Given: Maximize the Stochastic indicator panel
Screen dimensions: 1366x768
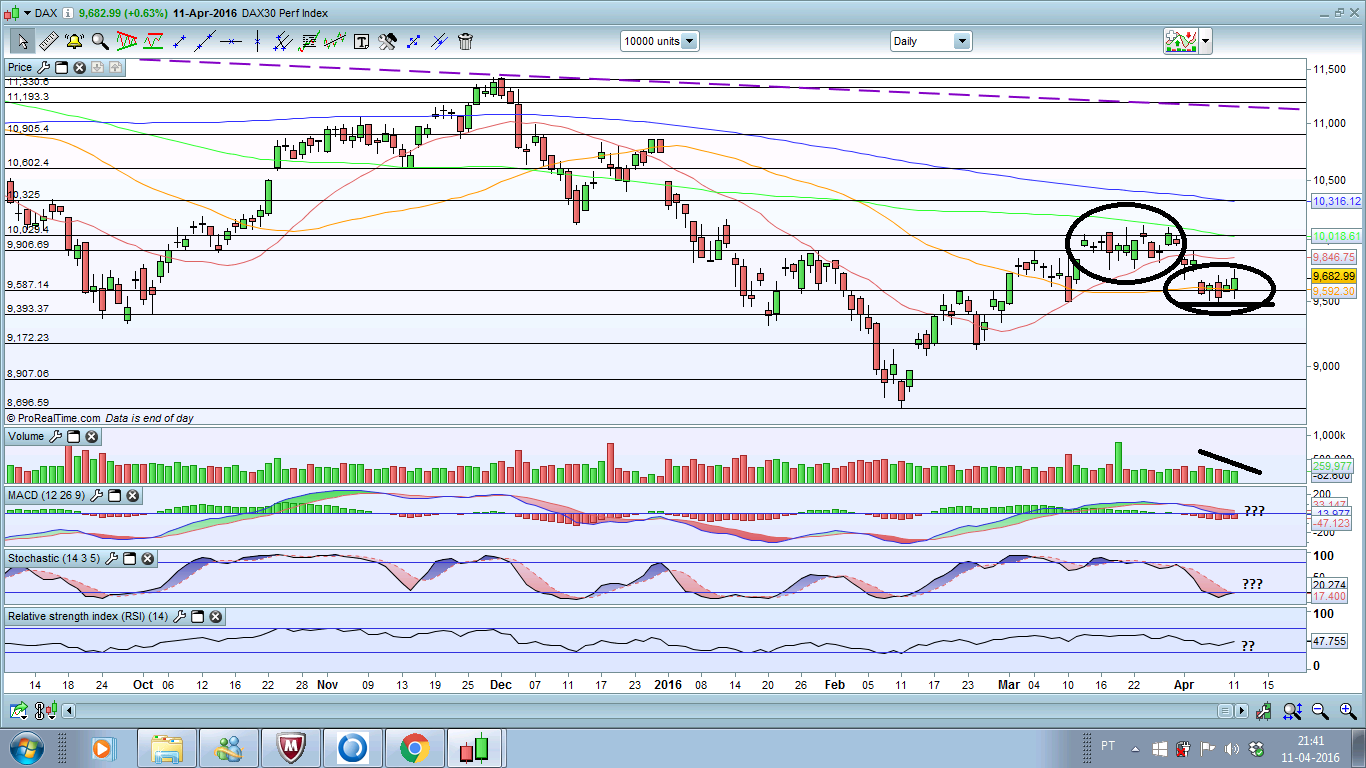Looking at the screenshot, I should pyautogui.click(x=129, y=557).
